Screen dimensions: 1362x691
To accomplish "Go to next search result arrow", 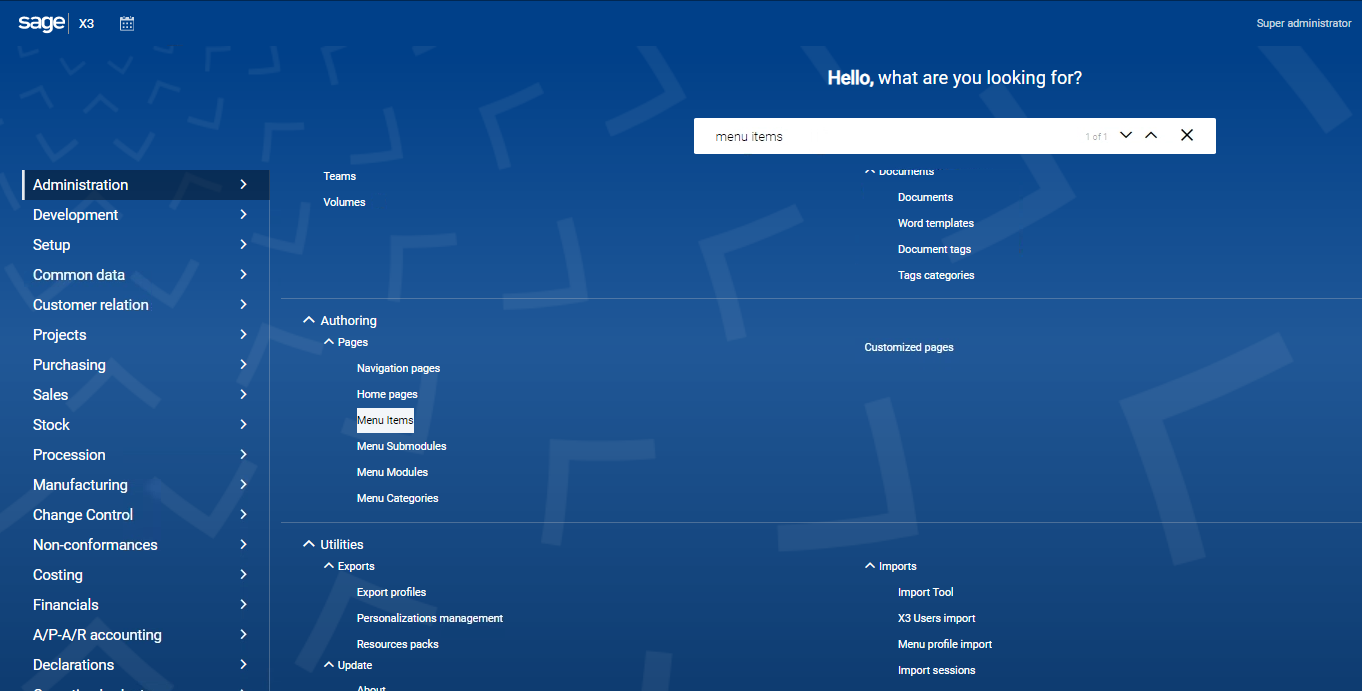I will tap(1126, 135).
